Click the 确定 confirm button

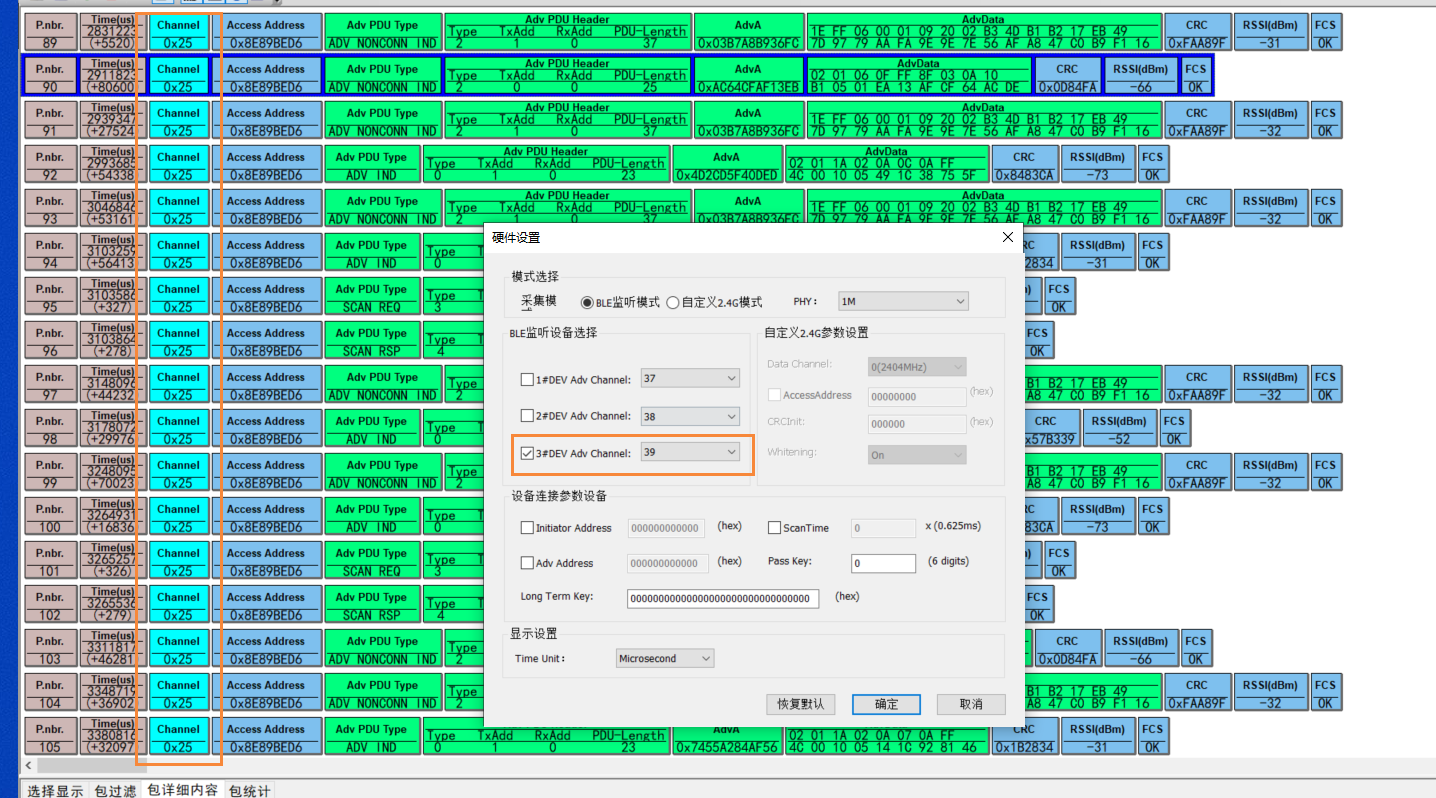pos(886,704)
